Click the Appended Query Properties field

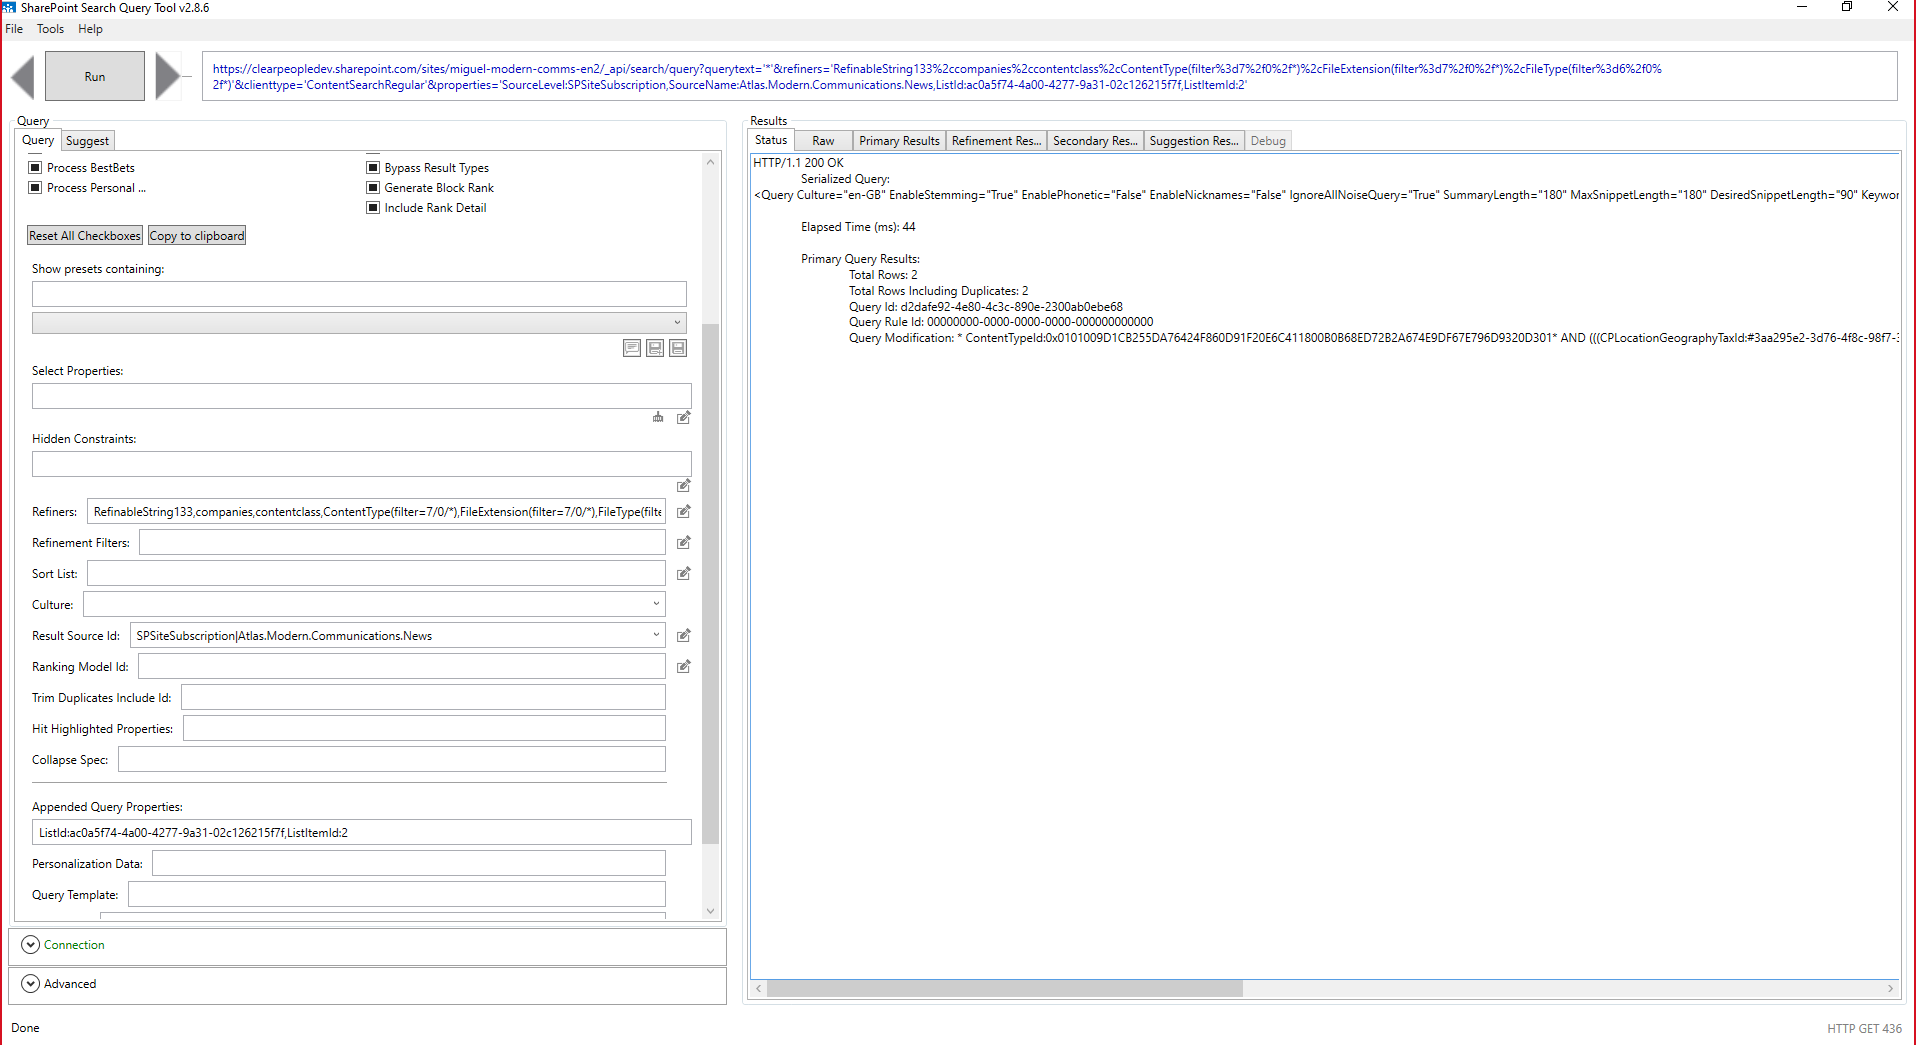[x=362, y=832]
